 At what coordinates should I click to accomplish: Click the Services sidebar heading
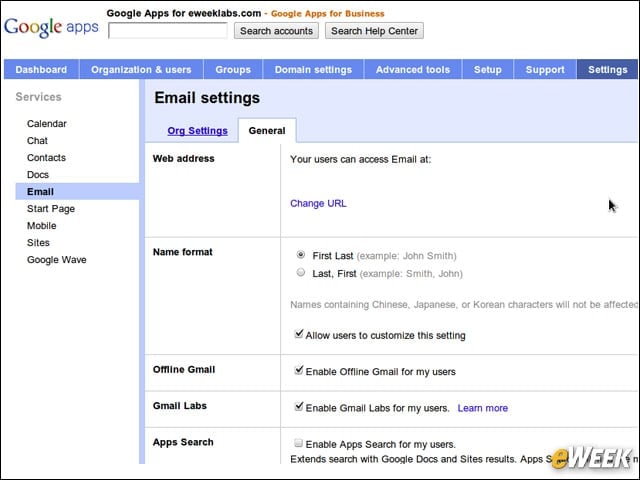[x=38, y=97]
